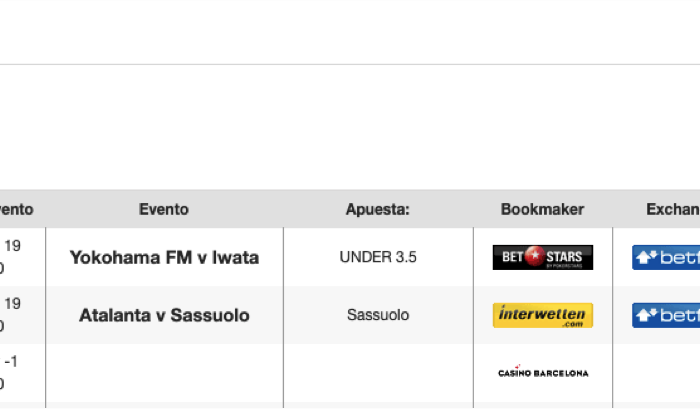Select the Casino Barcelona bookmaker logo
This screenshot has width=700, height=409.
pos(543,372)
